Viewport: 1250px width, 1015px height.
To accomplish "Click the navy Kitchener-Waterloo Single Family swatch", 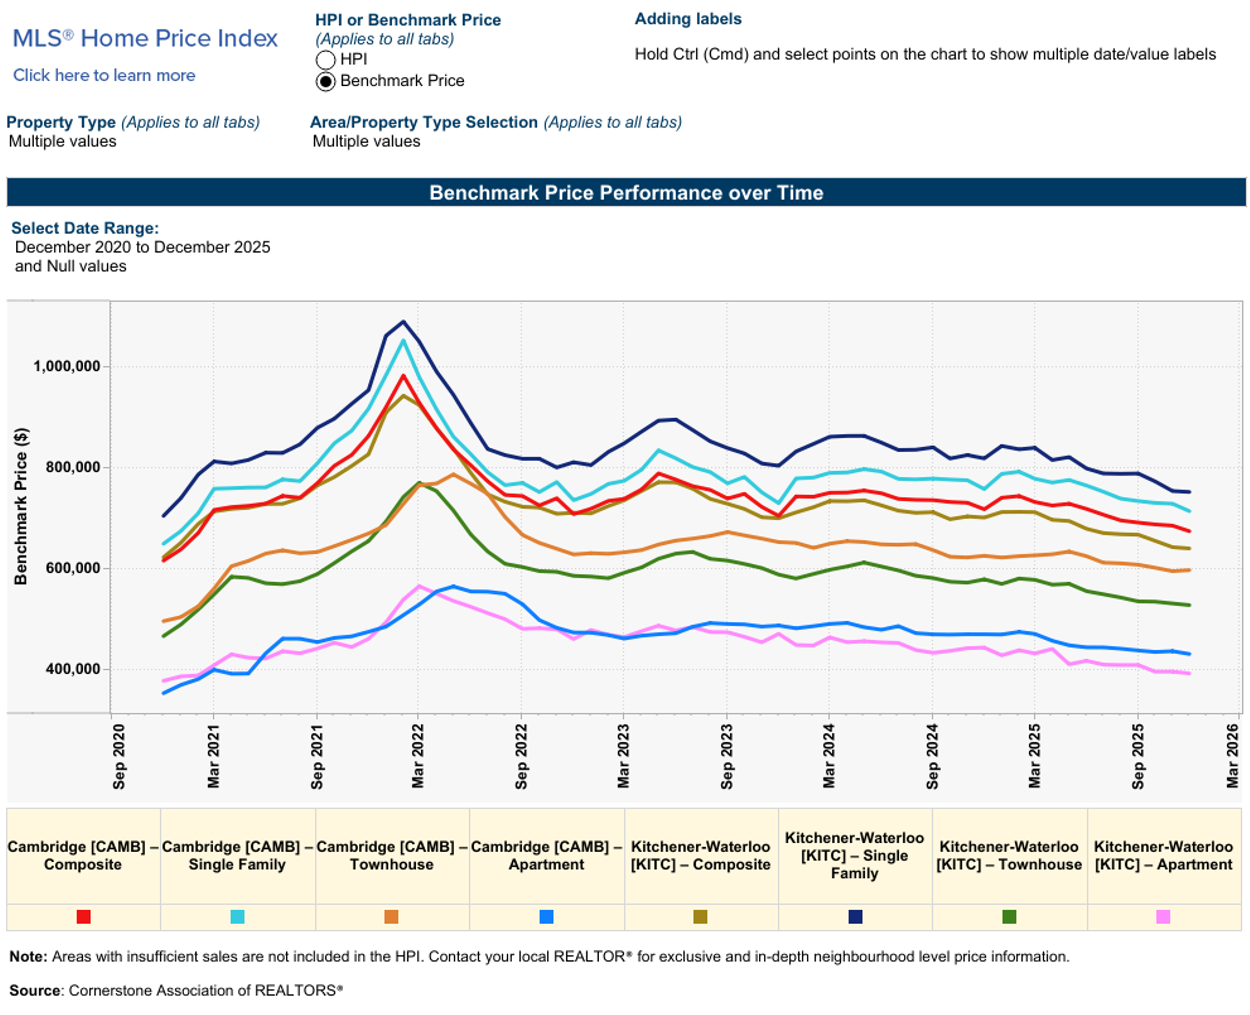I will point(855,917).
